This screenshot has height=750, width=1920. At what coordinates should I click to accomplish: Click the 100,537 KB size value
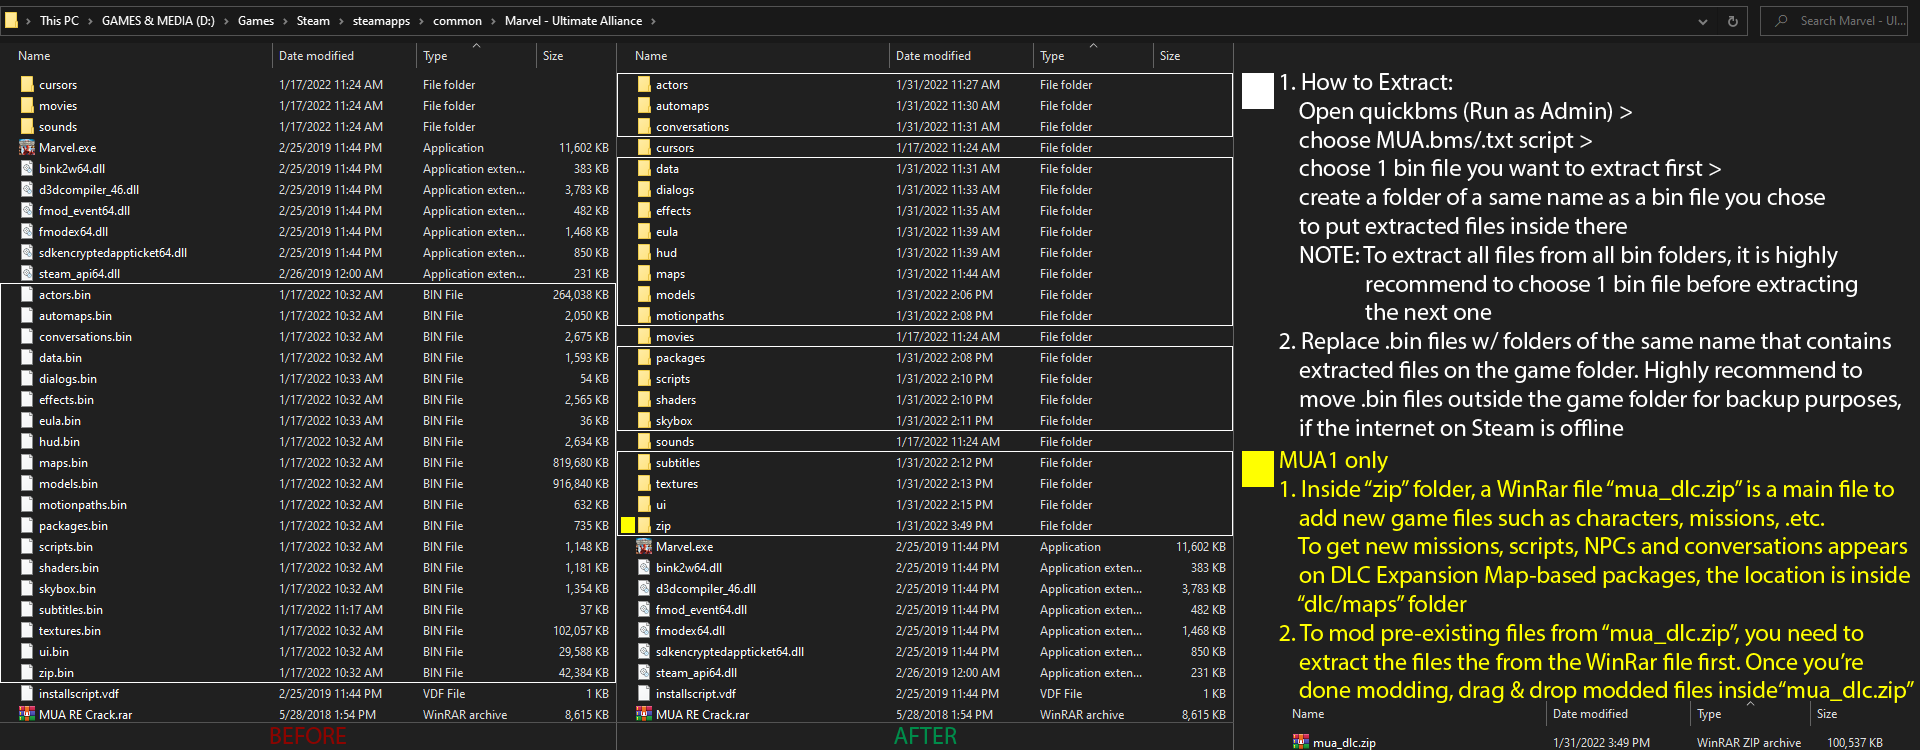1855,743
